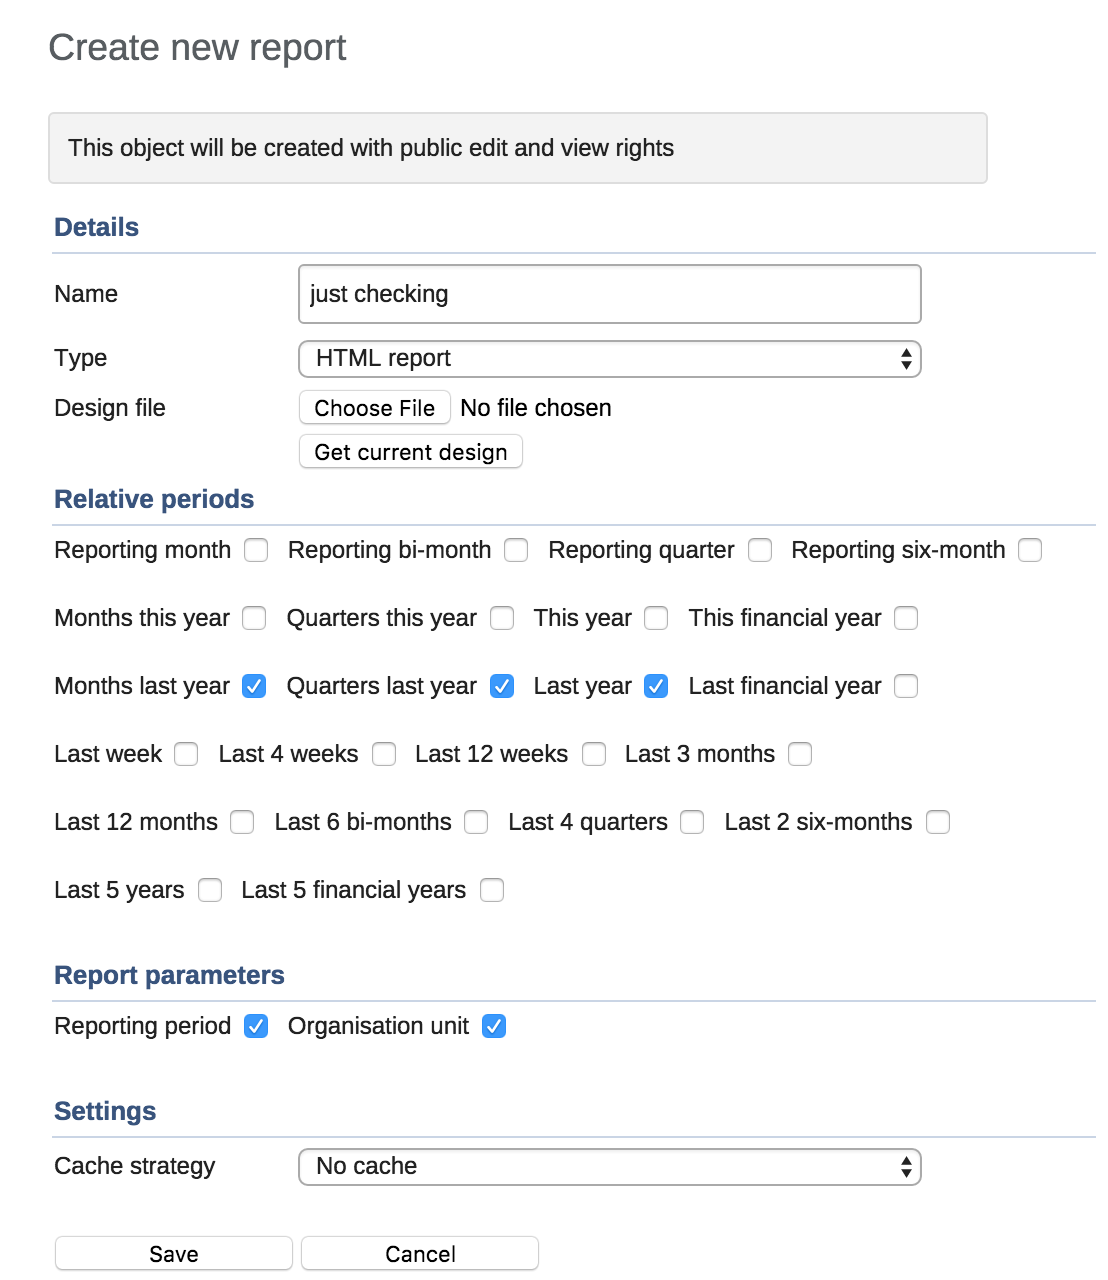Viewport: 1108px width, 1280px height.
Task: Tick the Last financial year checkbox
Action: [x=906, y=686]
